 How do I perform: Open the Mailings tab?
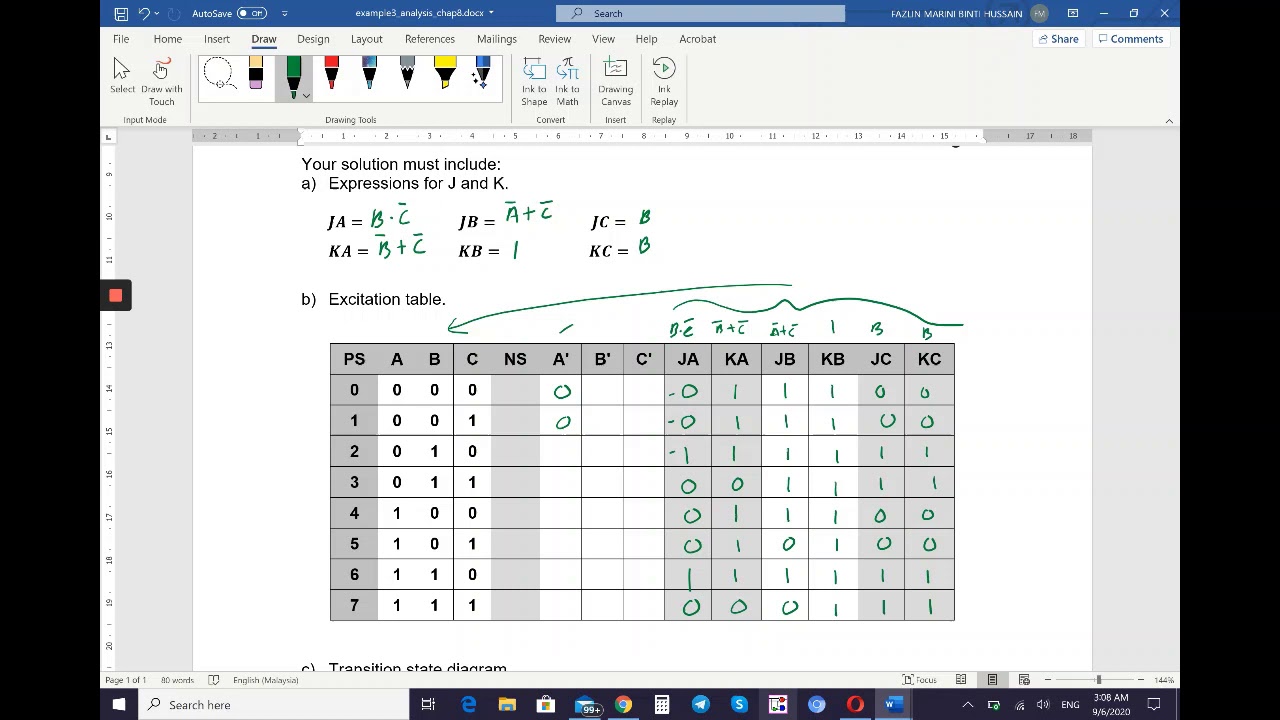pyautogui.click(x=496, y=39)
